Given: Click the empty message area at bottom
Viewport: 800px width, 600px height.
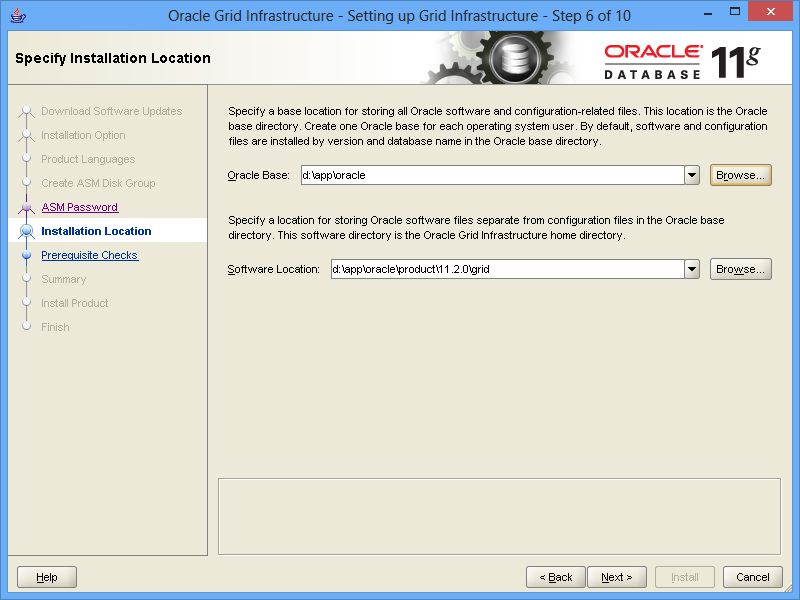Looking at the screenshot, I should (499, 516).
